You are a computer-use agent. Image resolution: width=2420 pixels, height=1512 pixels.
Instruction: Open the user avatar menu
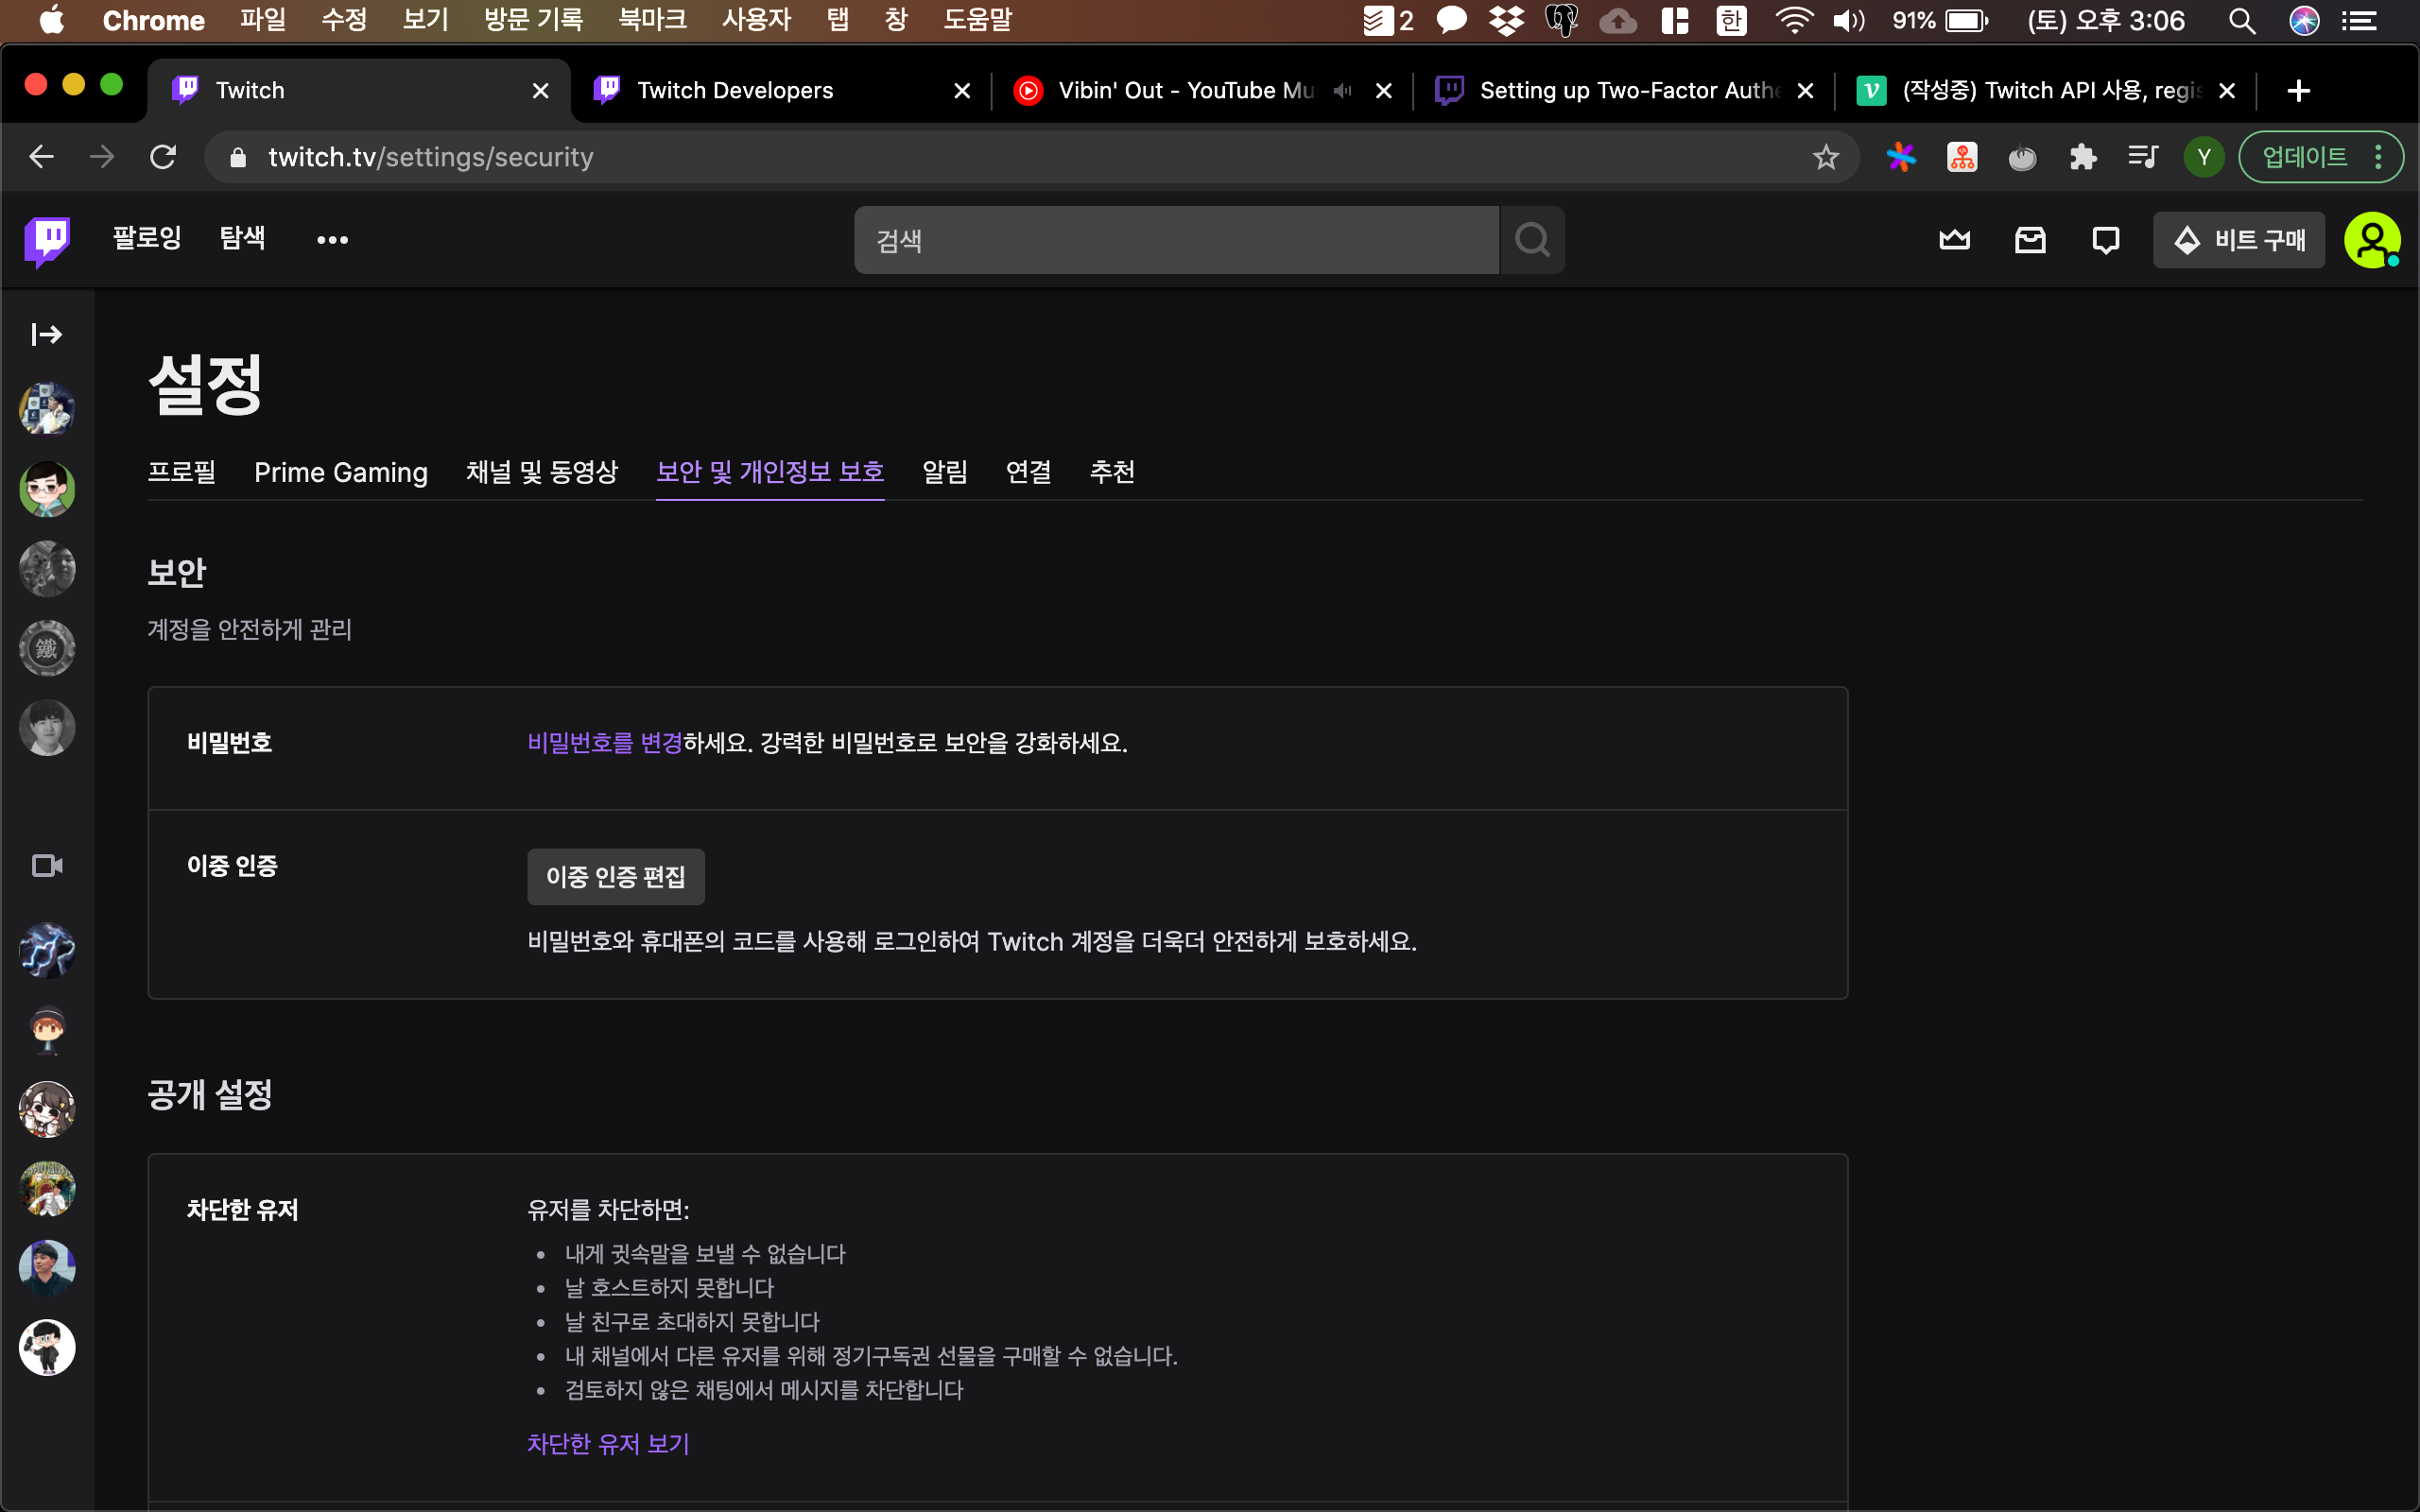click(2371, 240)
